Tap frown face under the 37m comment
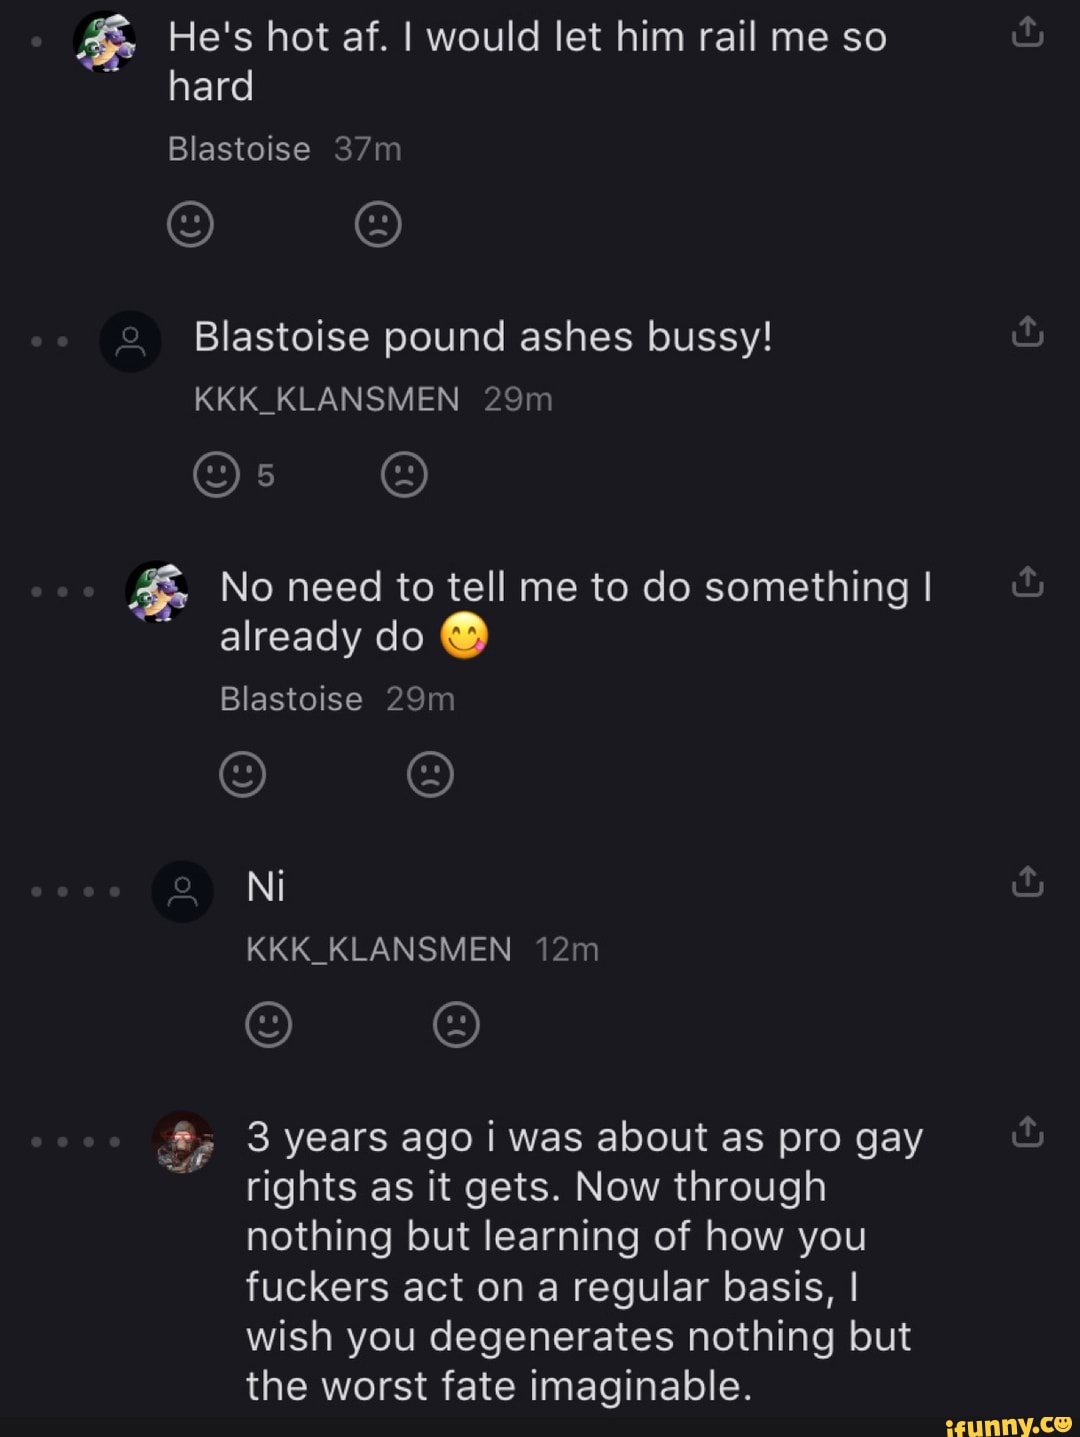 click(x=378, y=224)
